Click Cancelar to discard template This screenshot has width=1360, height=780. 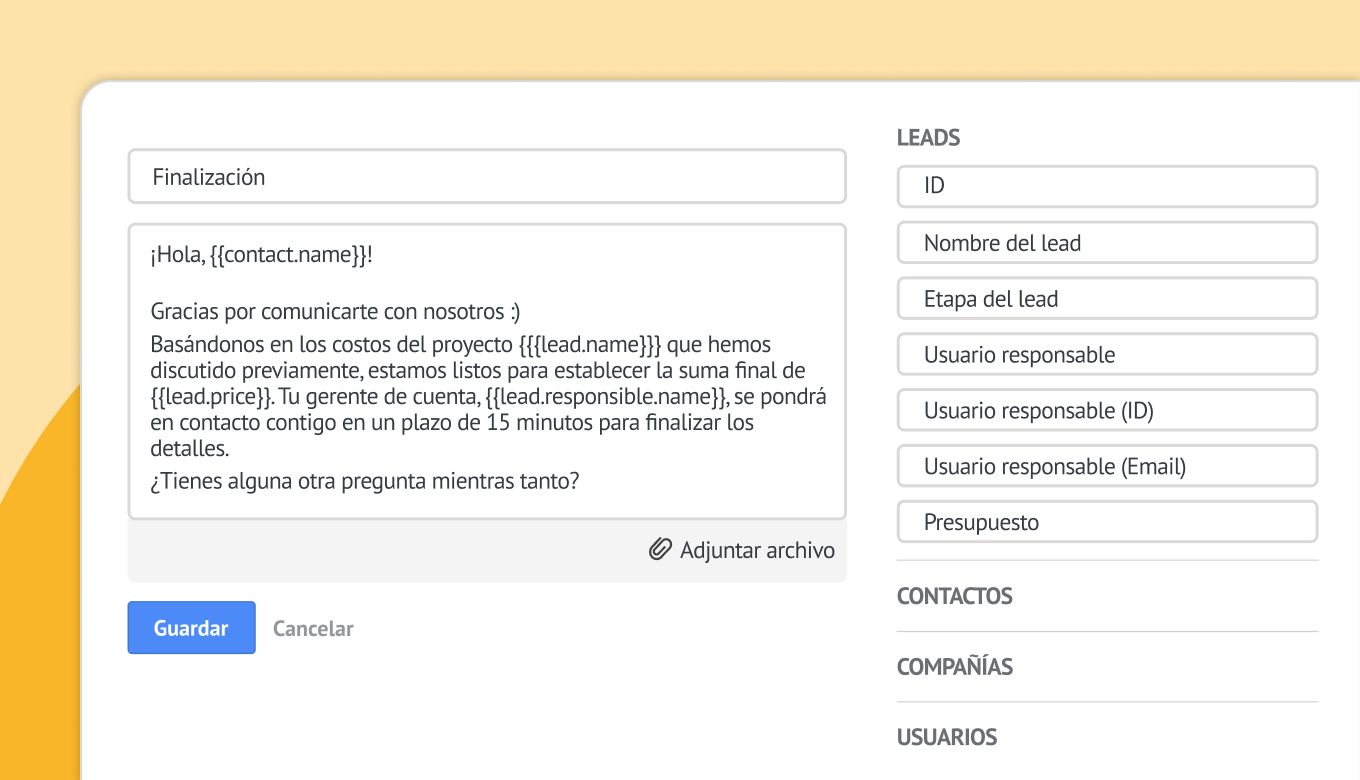click(x=313, y=629)
